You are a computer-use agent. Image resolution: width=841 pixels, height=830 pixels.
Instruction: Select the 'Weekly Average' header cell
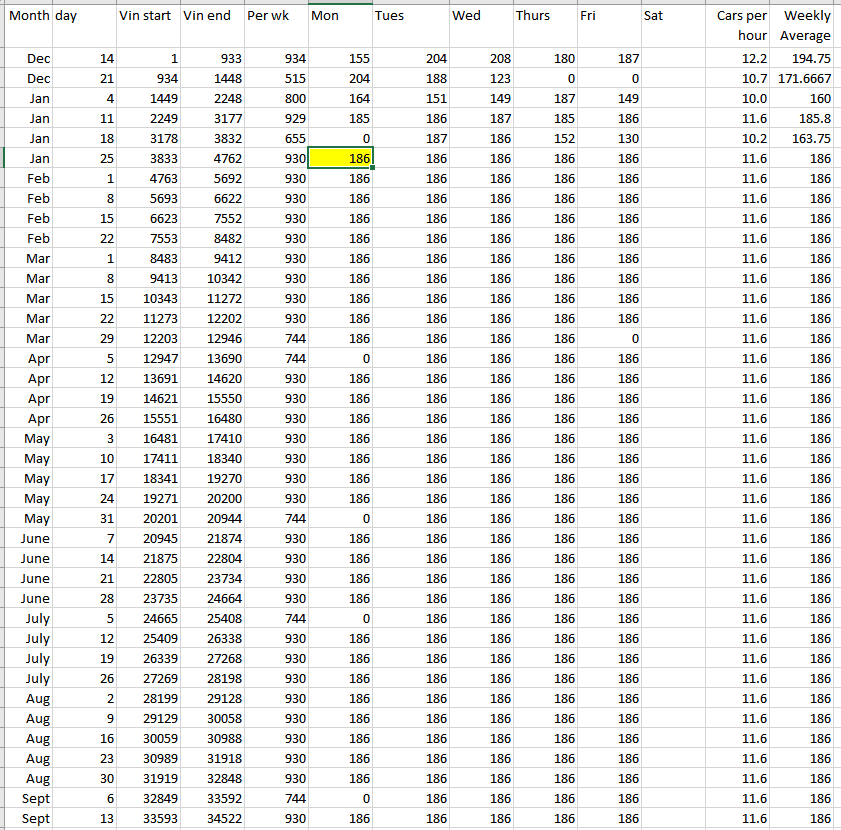[x=805, y=25]
